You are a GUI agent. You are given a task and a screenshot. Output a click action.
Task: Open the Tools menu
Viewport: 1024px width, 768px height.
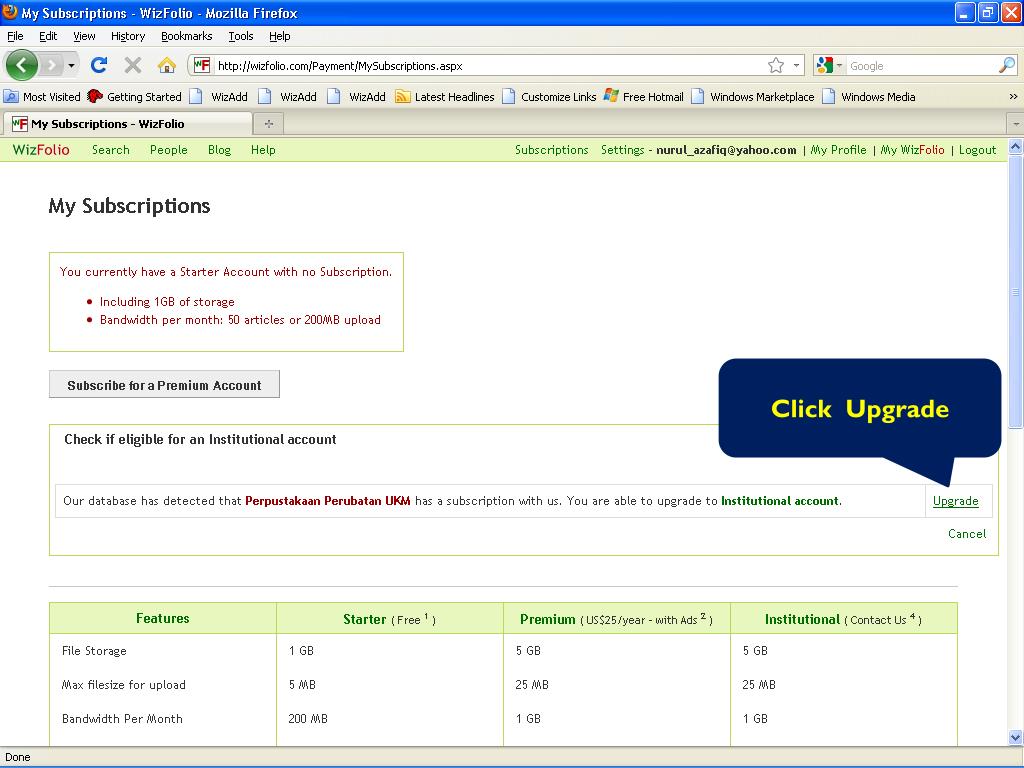(x=240, y=36)
